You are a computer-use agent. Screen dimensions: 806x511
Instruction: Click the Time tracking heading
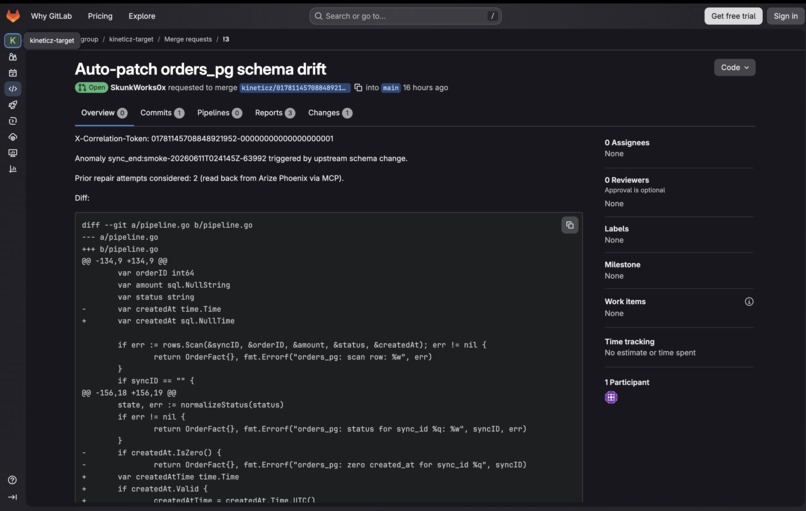point(629,341)
